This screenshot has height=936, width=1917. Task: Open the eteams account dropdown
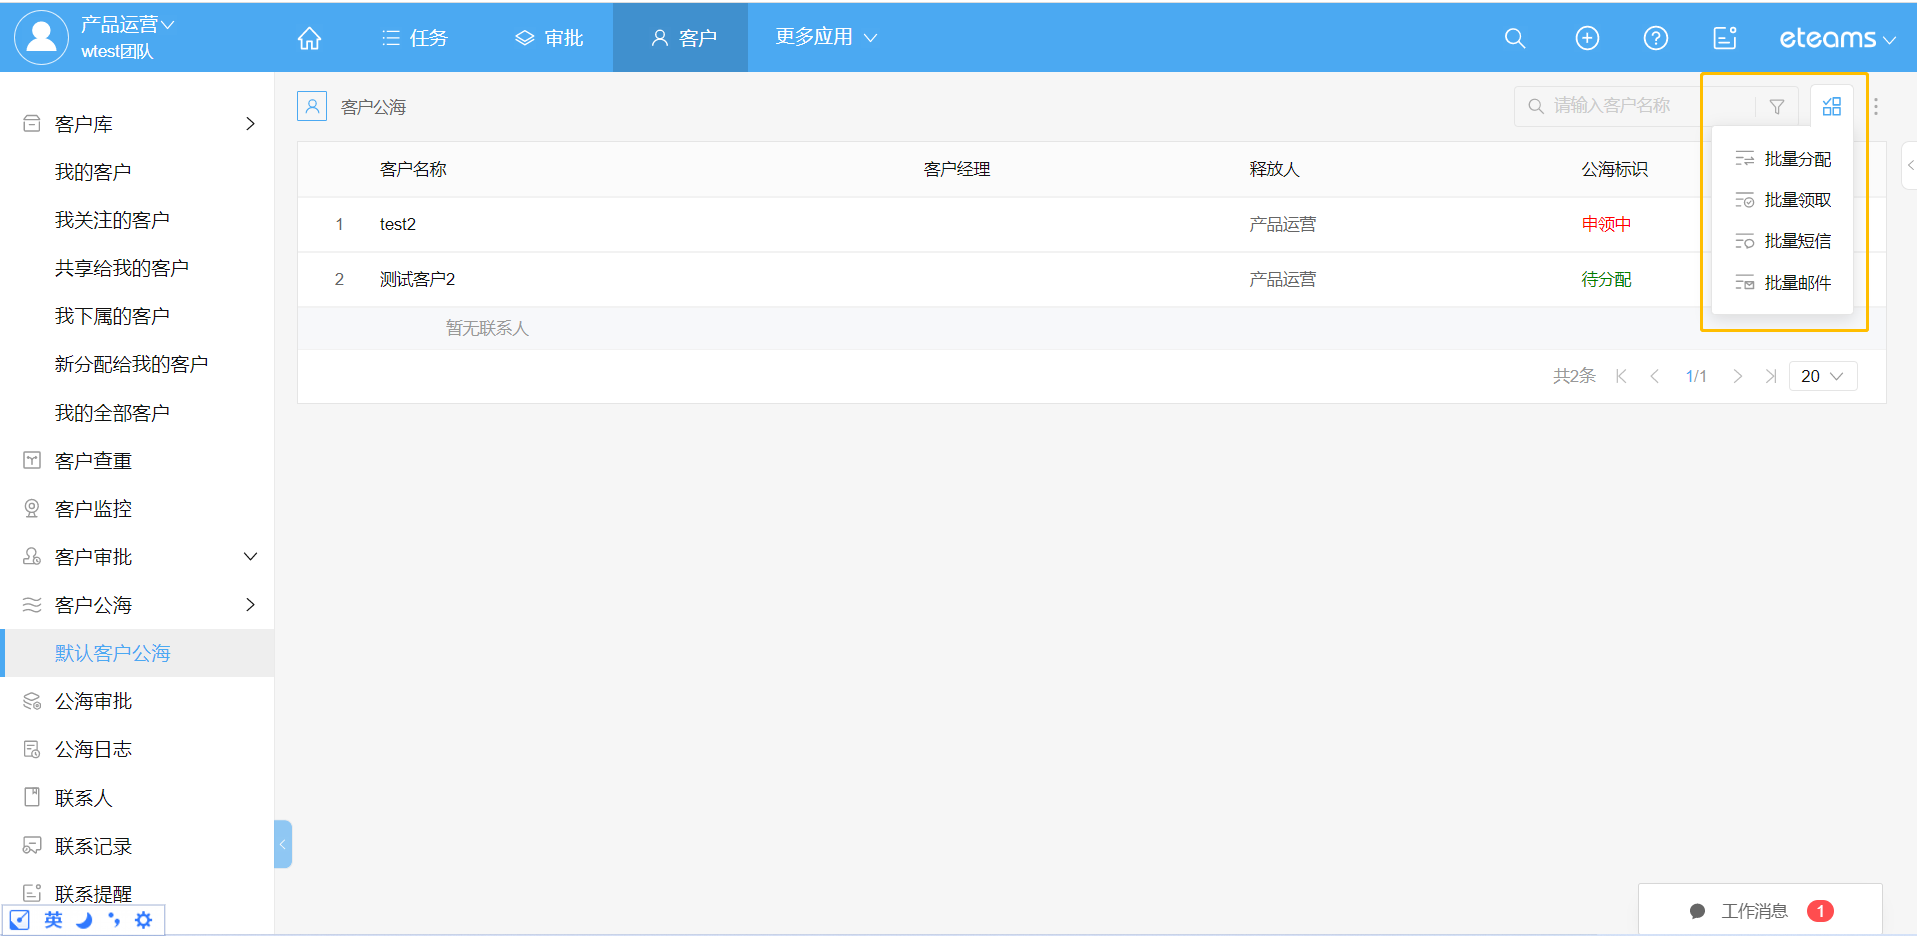point(1836,38)
